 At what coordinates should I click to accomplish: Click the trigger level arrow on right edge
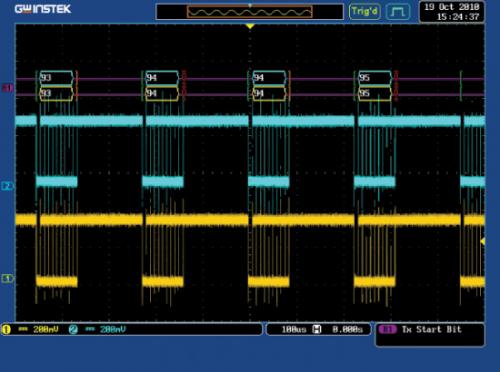tap(483, 241)
